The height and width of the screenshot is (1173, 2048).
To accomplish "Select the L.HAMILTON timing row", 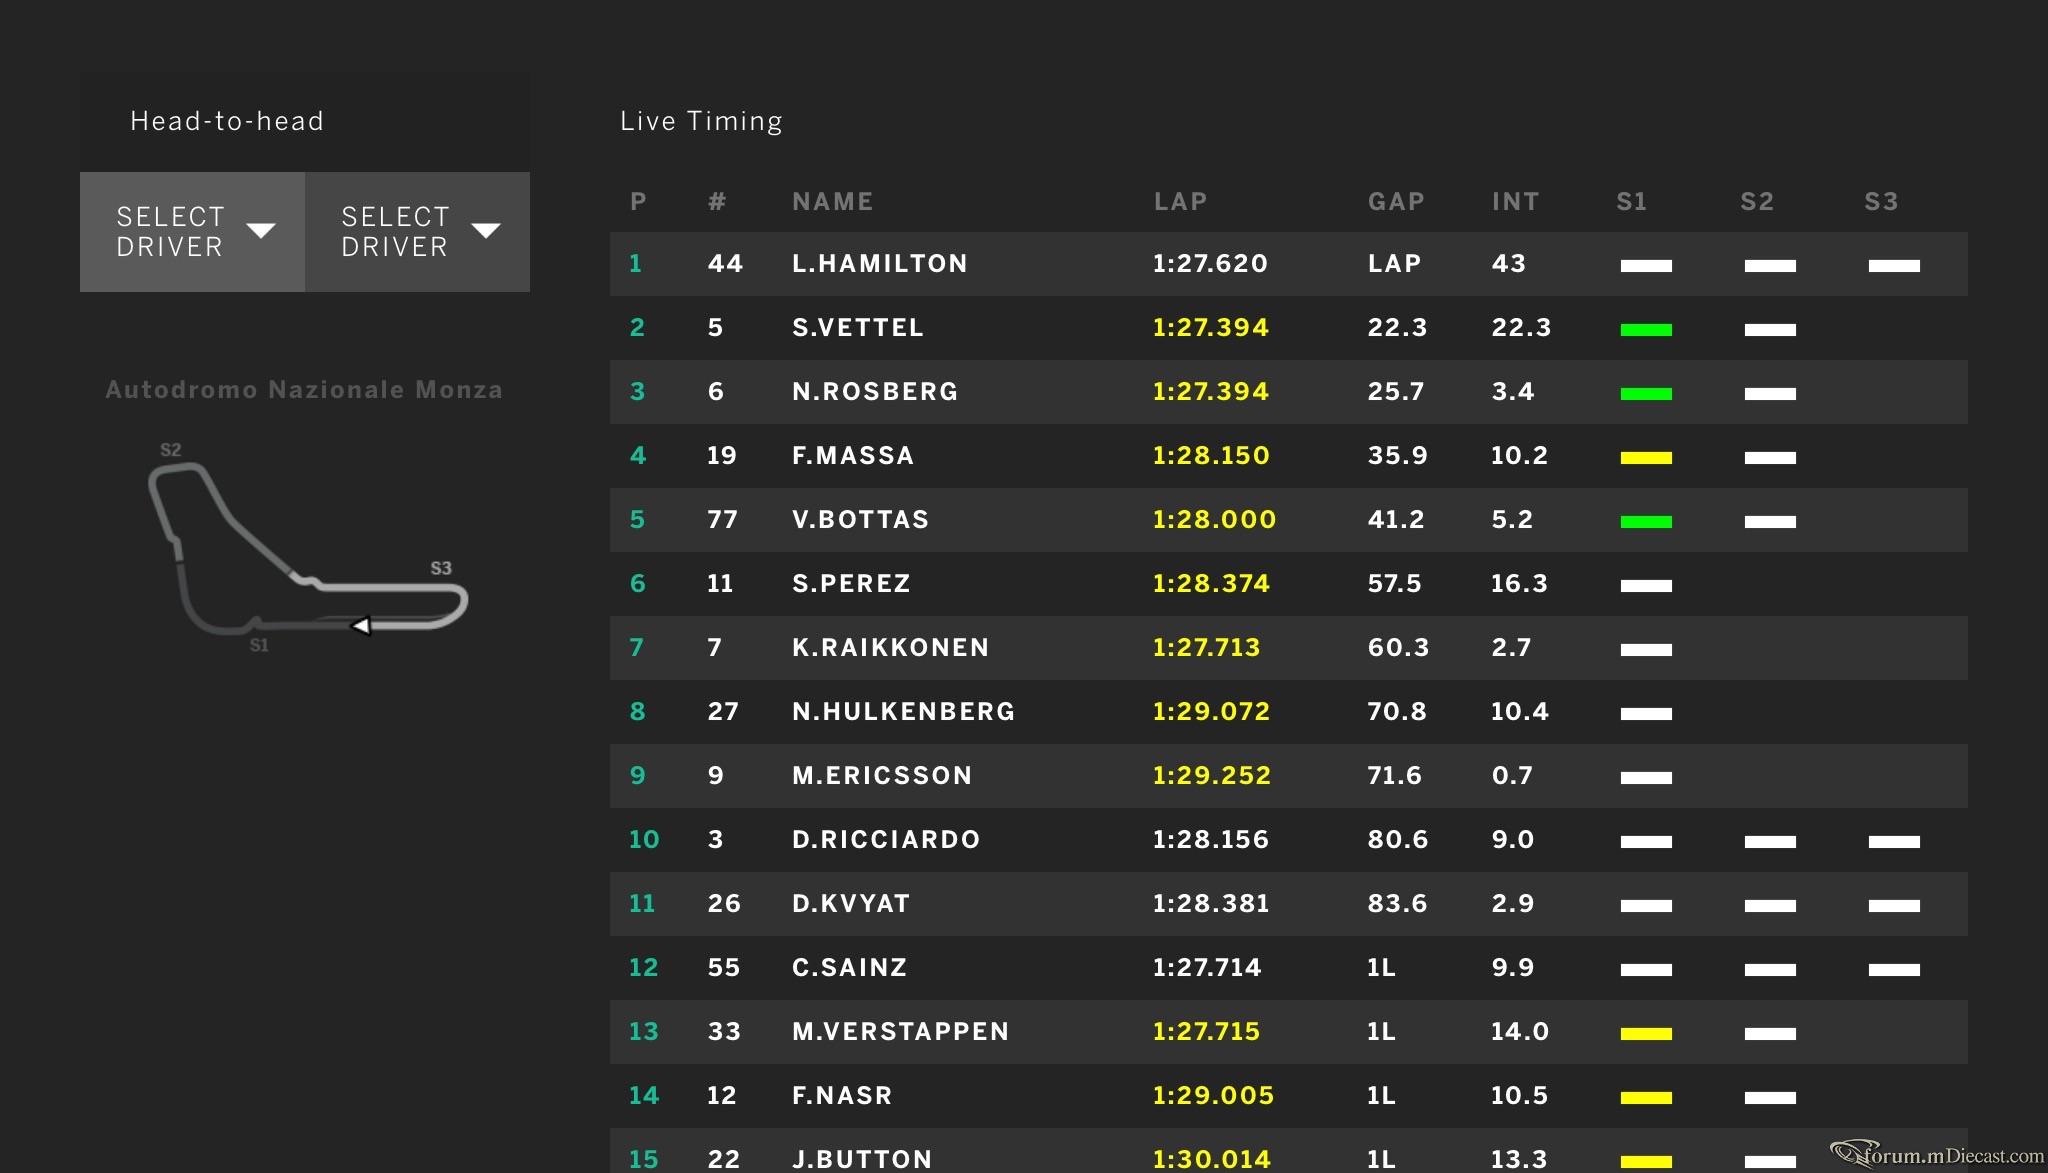I will coord(1288,264).
